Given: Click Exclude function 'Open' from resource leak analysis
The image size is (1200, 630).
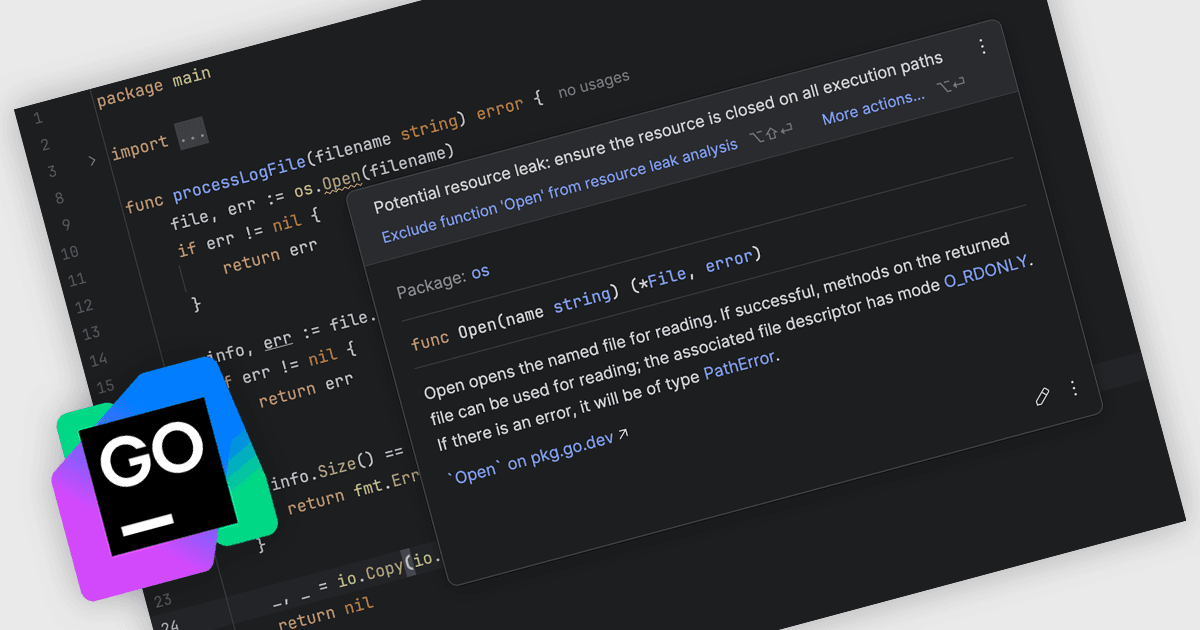Looking at the screenshot, I should [x=560, y=190].
